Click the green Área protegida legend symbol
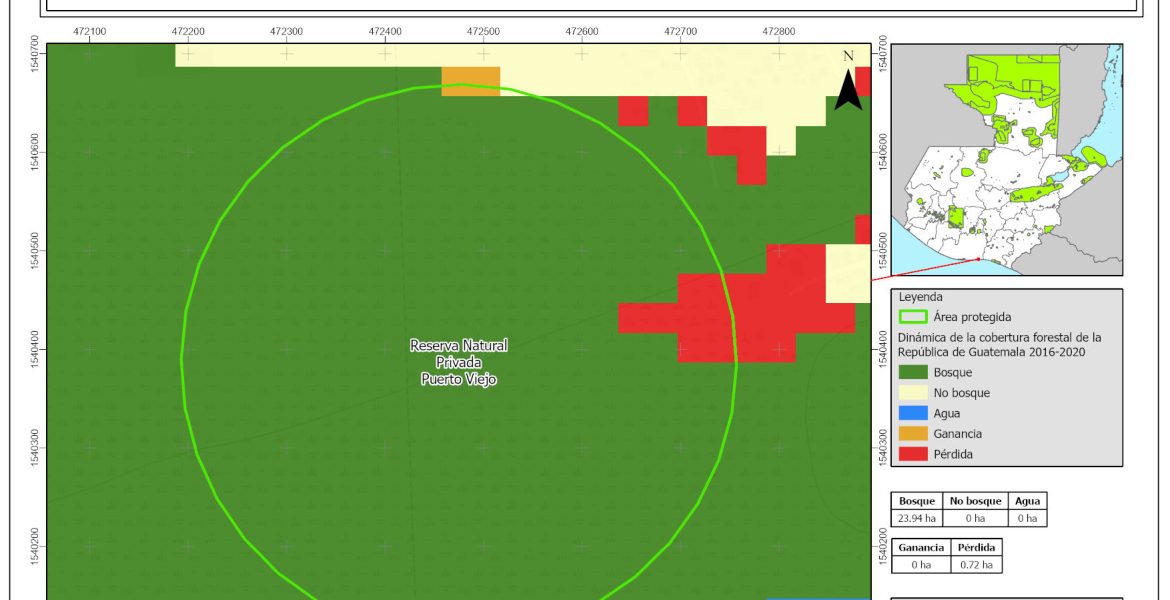Viewport: 1170px width, 600px height. coord(912,317)
